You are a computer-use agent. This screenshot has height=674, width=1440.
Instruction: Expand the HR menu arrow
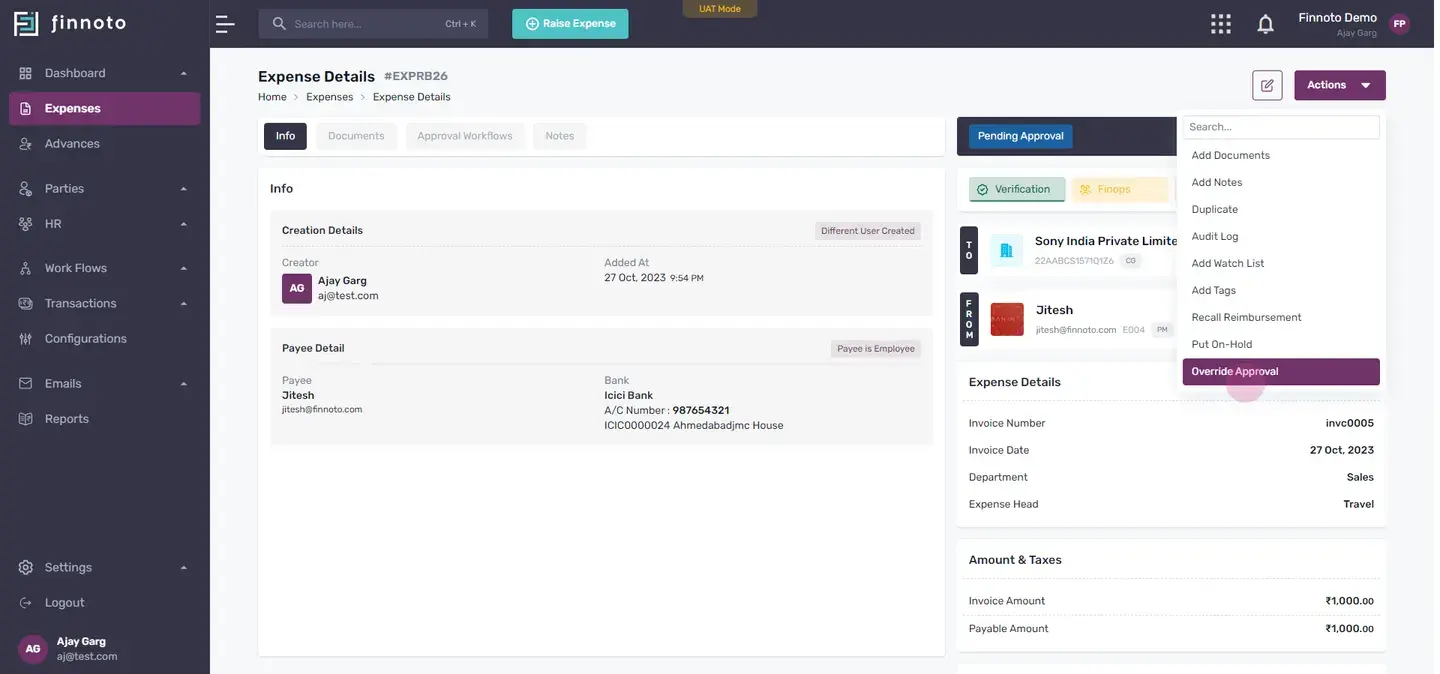(184, 224)
